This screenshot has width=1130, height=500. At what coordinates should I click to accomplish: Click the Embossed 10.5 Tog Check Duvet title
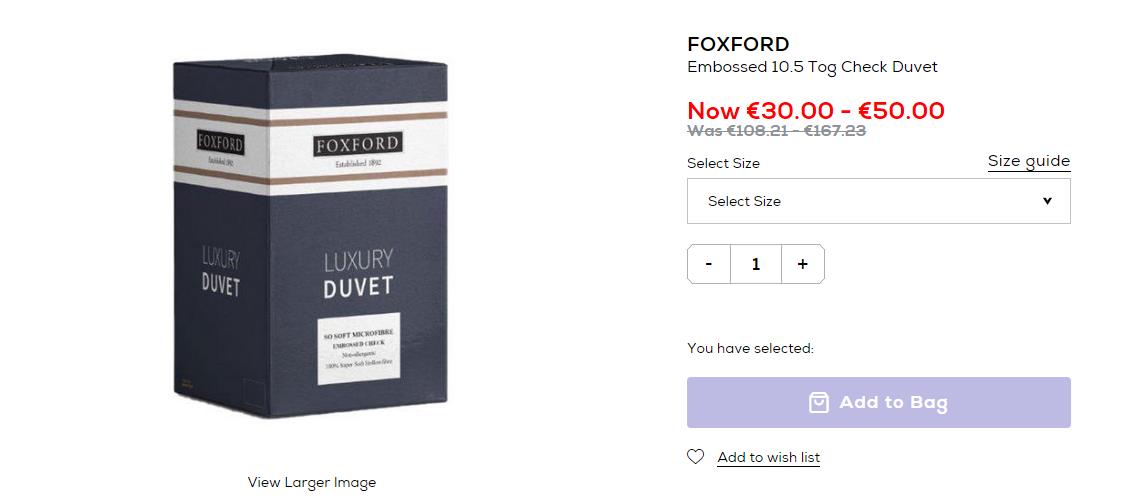click(x=812, y=67)
